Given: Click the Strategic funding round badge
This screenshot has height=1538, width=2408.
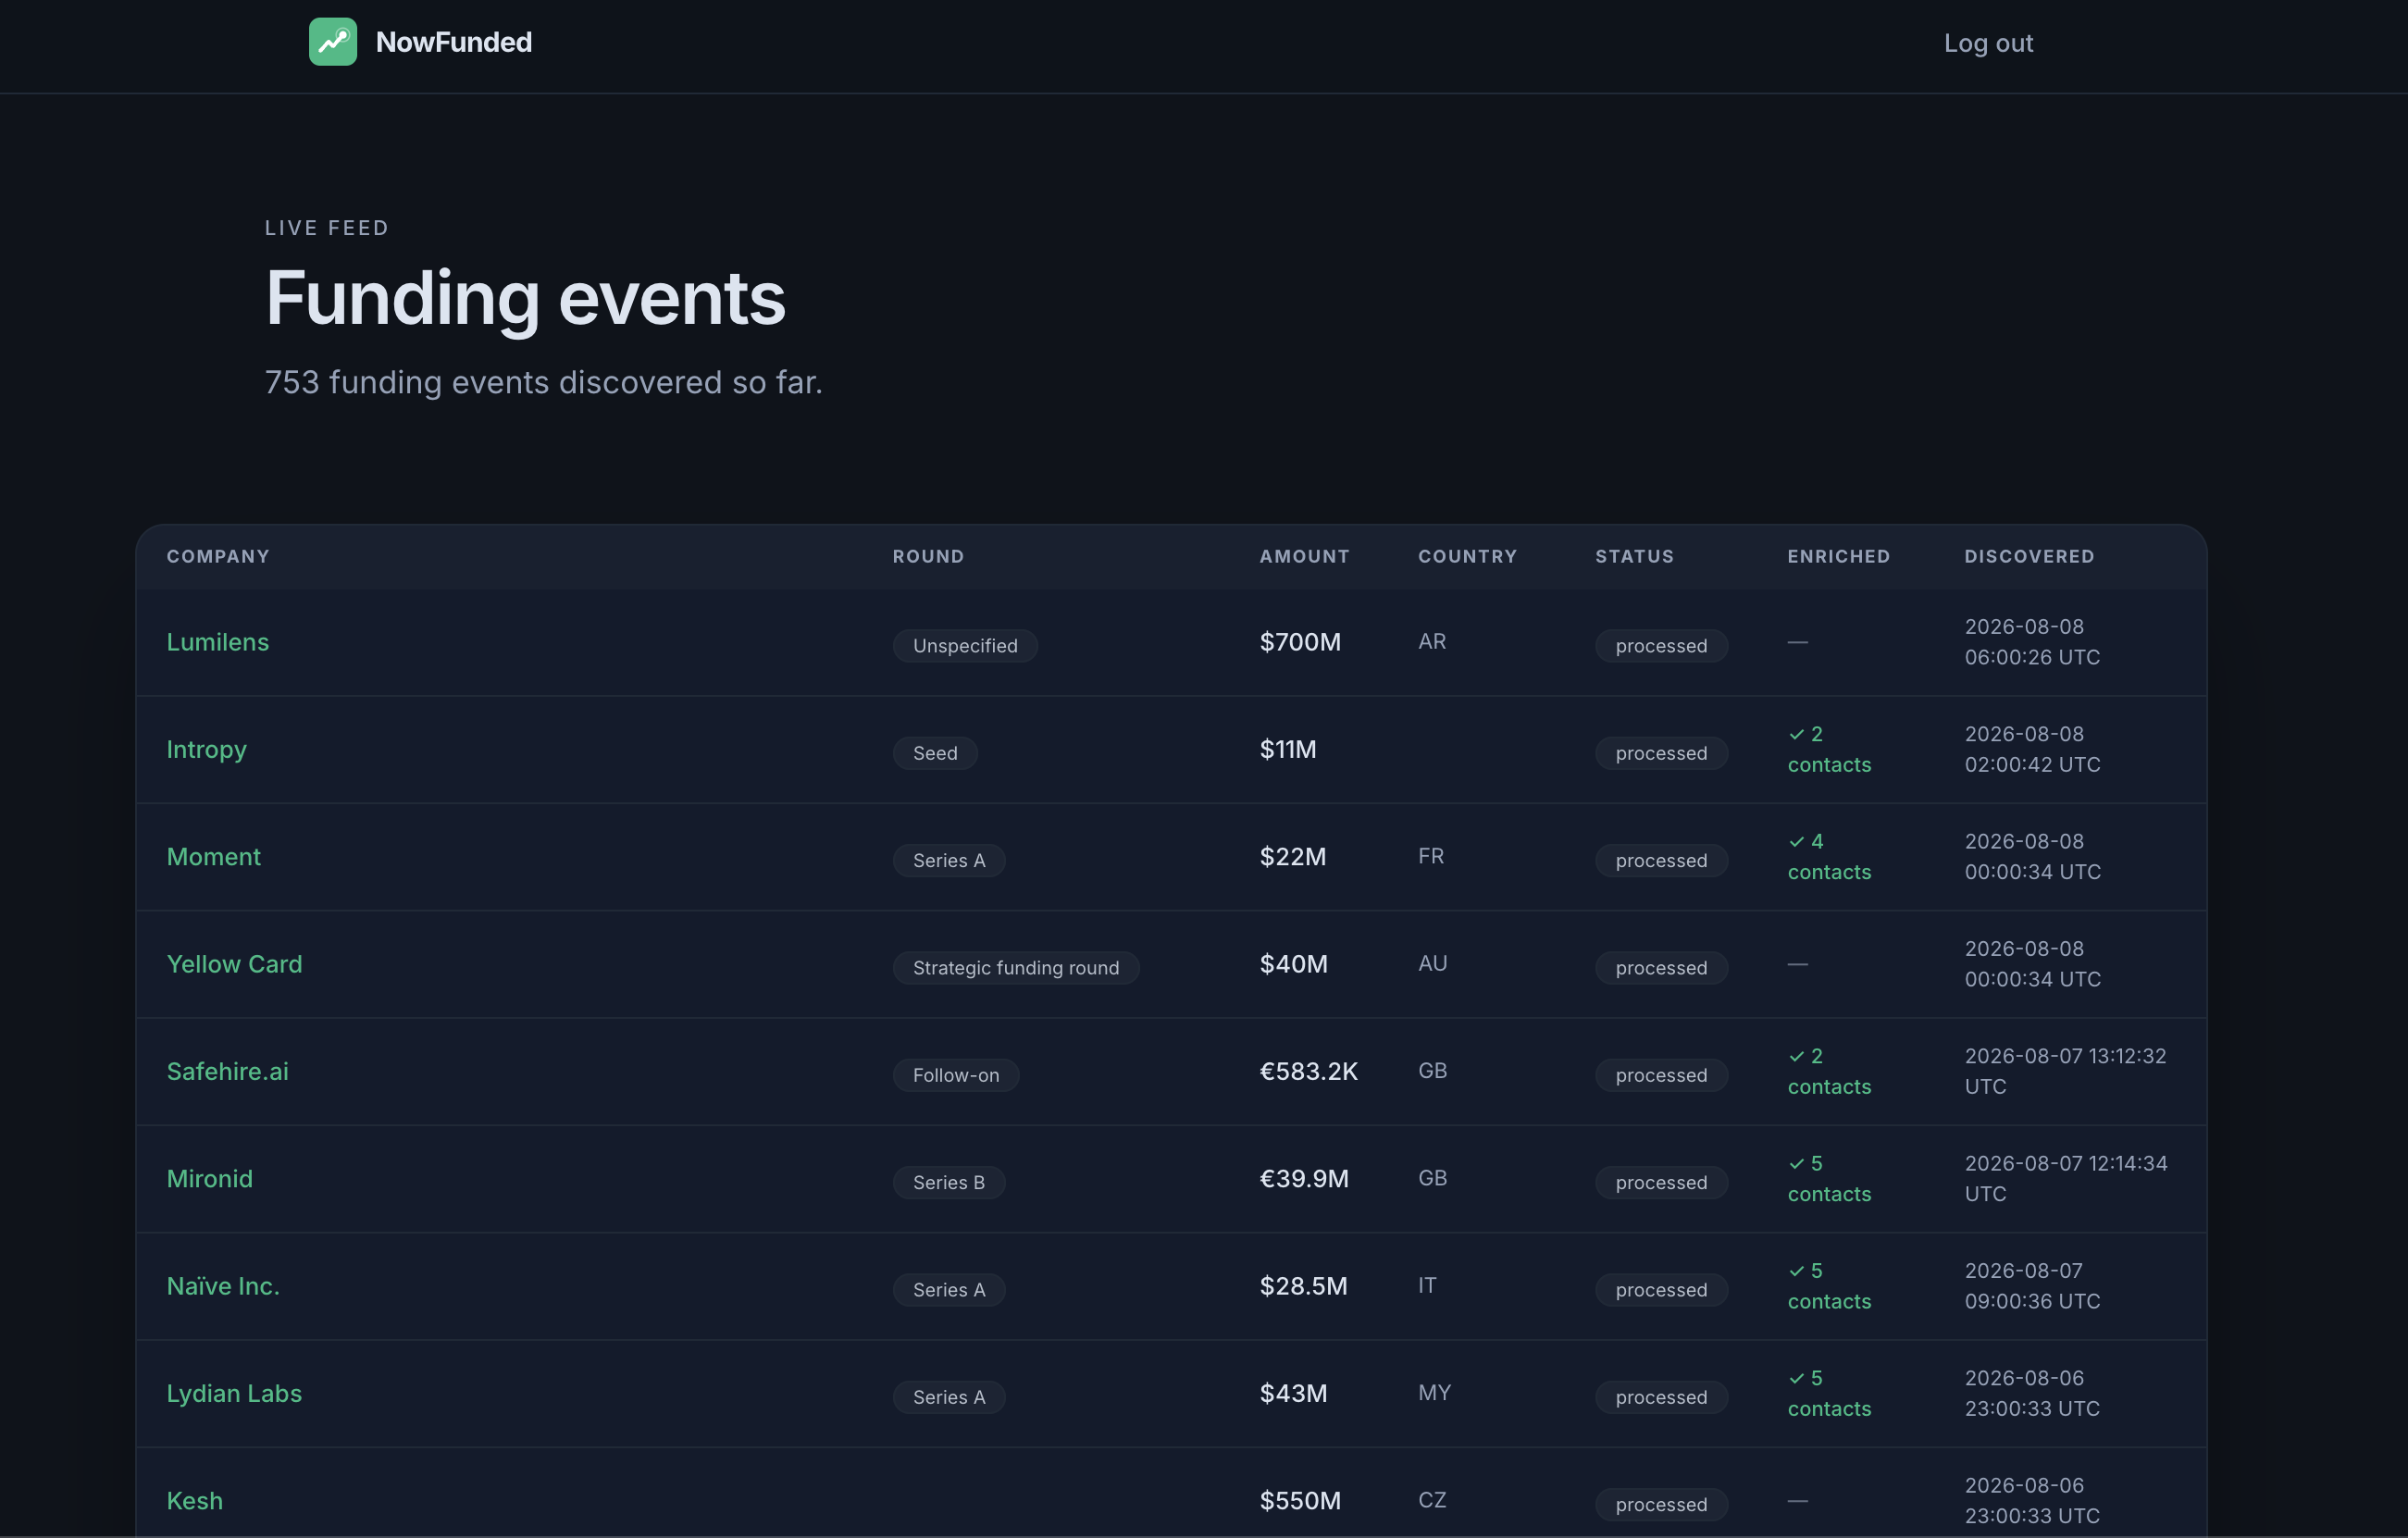Looking at the screenshot, I should 1016,968.
